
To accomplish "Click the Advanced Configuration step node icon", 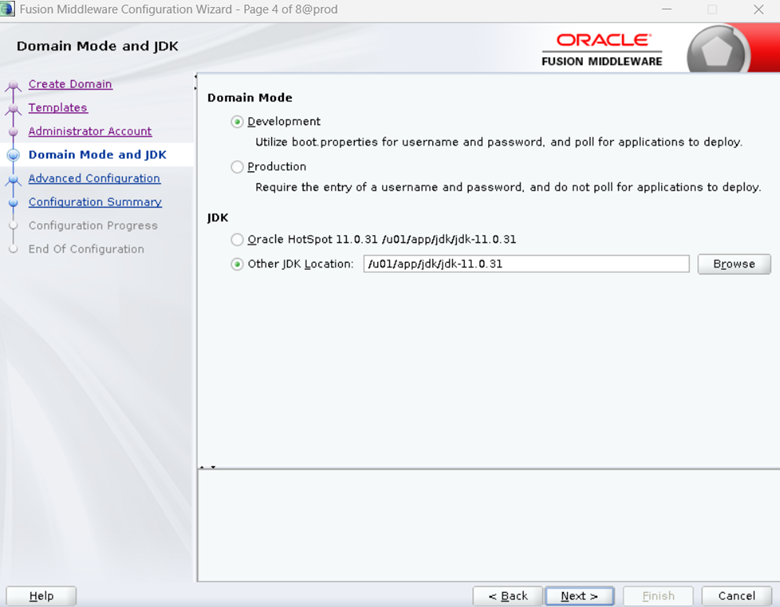I will (x=13, y=179).
